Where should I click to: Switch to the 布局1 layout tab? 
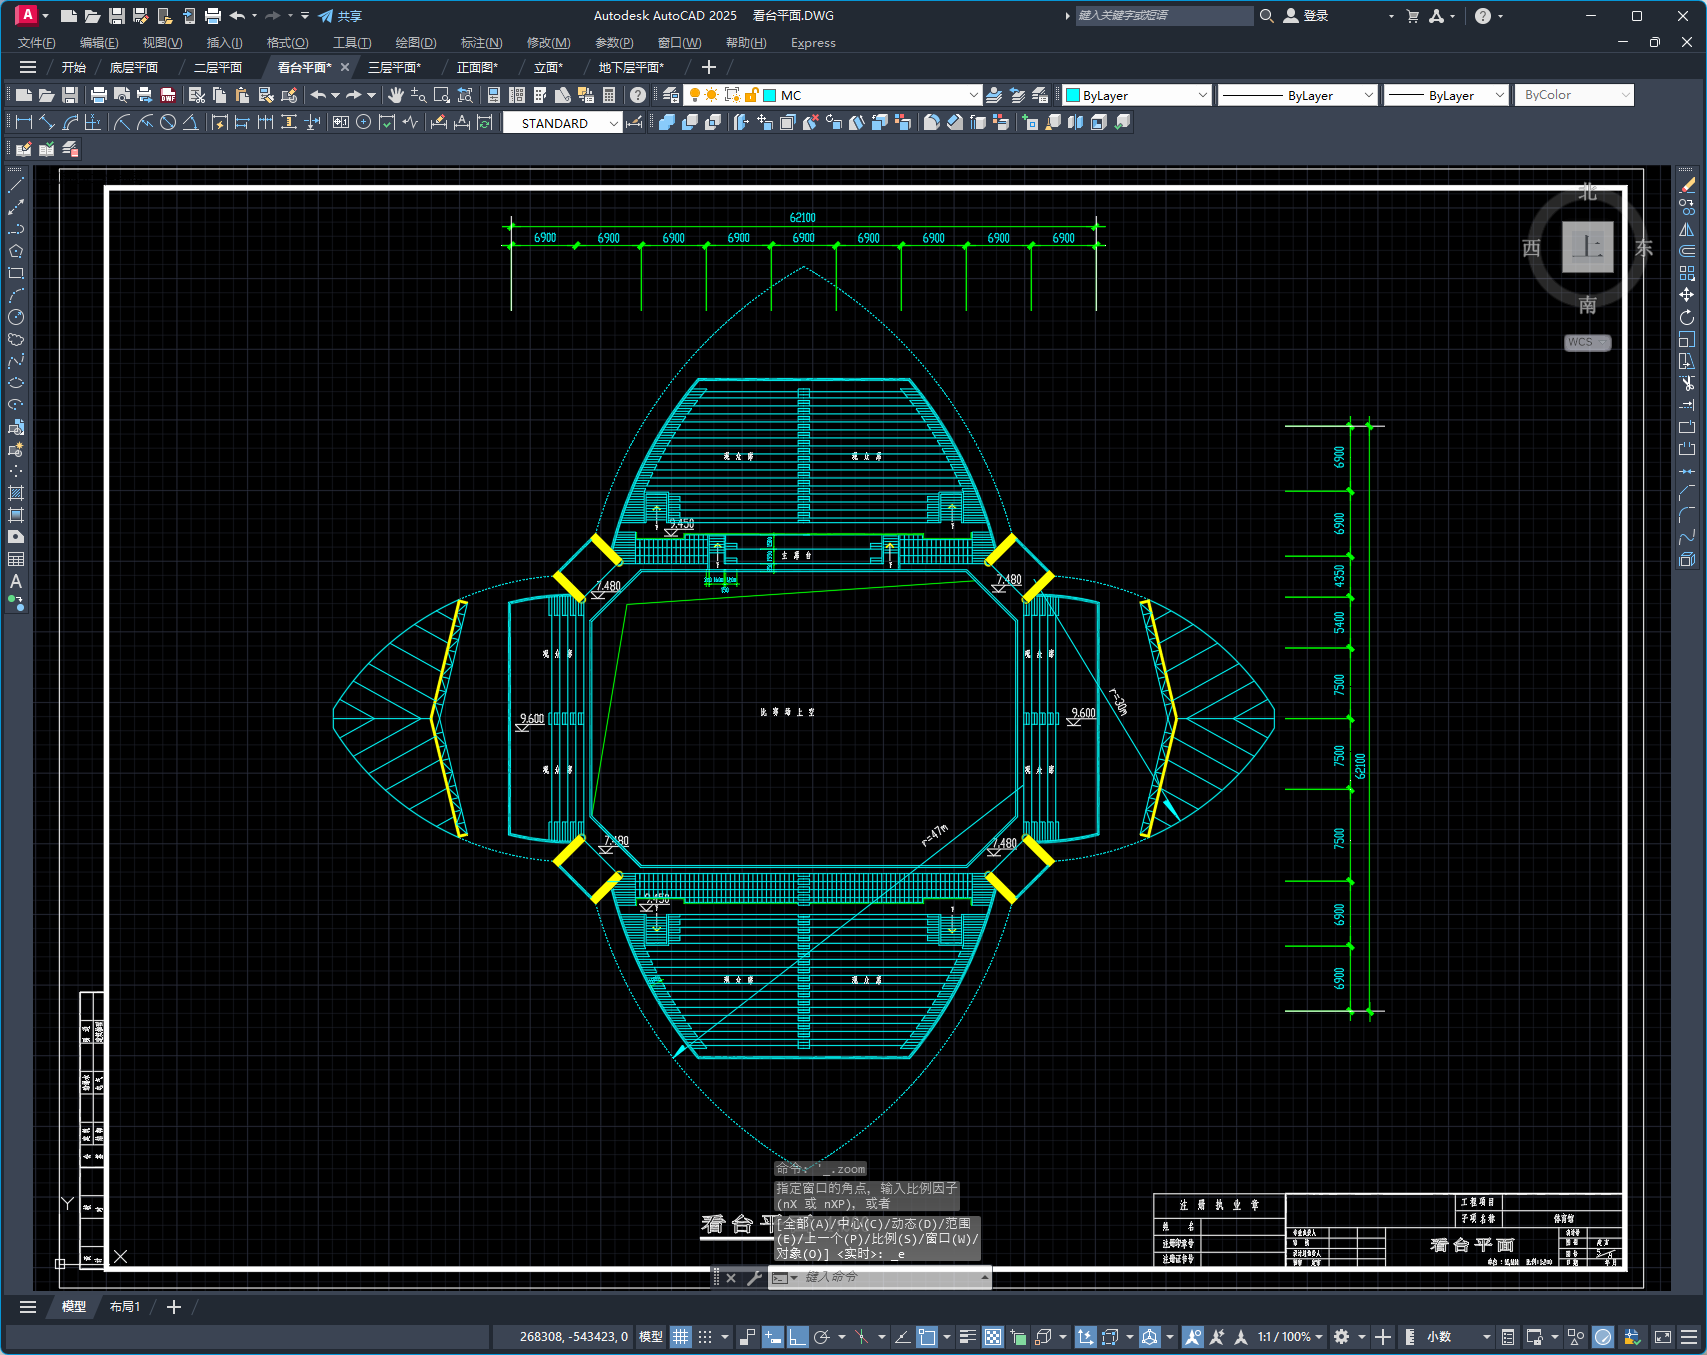[x=125, y=1307]
